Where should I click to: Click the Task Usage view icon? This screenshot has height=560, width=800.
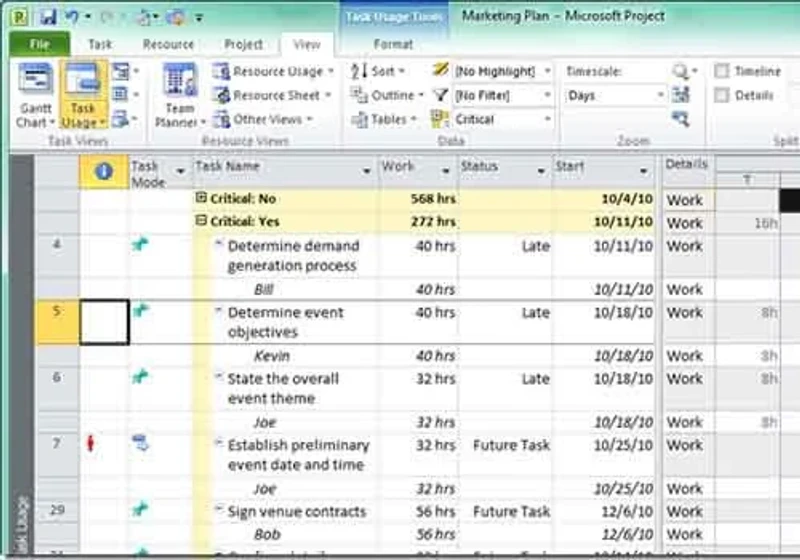[83, 79]
